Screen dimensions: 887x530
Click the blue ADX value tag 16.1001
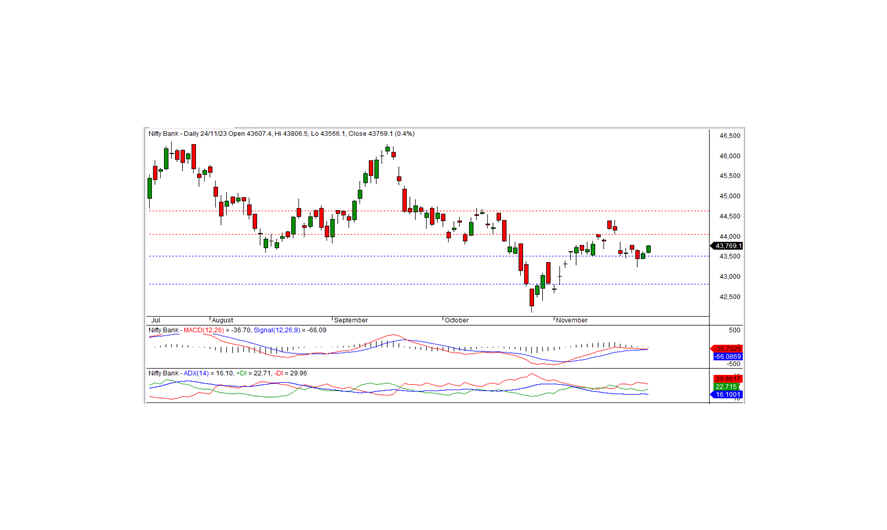pyautogui.click(x=727, y=394)
